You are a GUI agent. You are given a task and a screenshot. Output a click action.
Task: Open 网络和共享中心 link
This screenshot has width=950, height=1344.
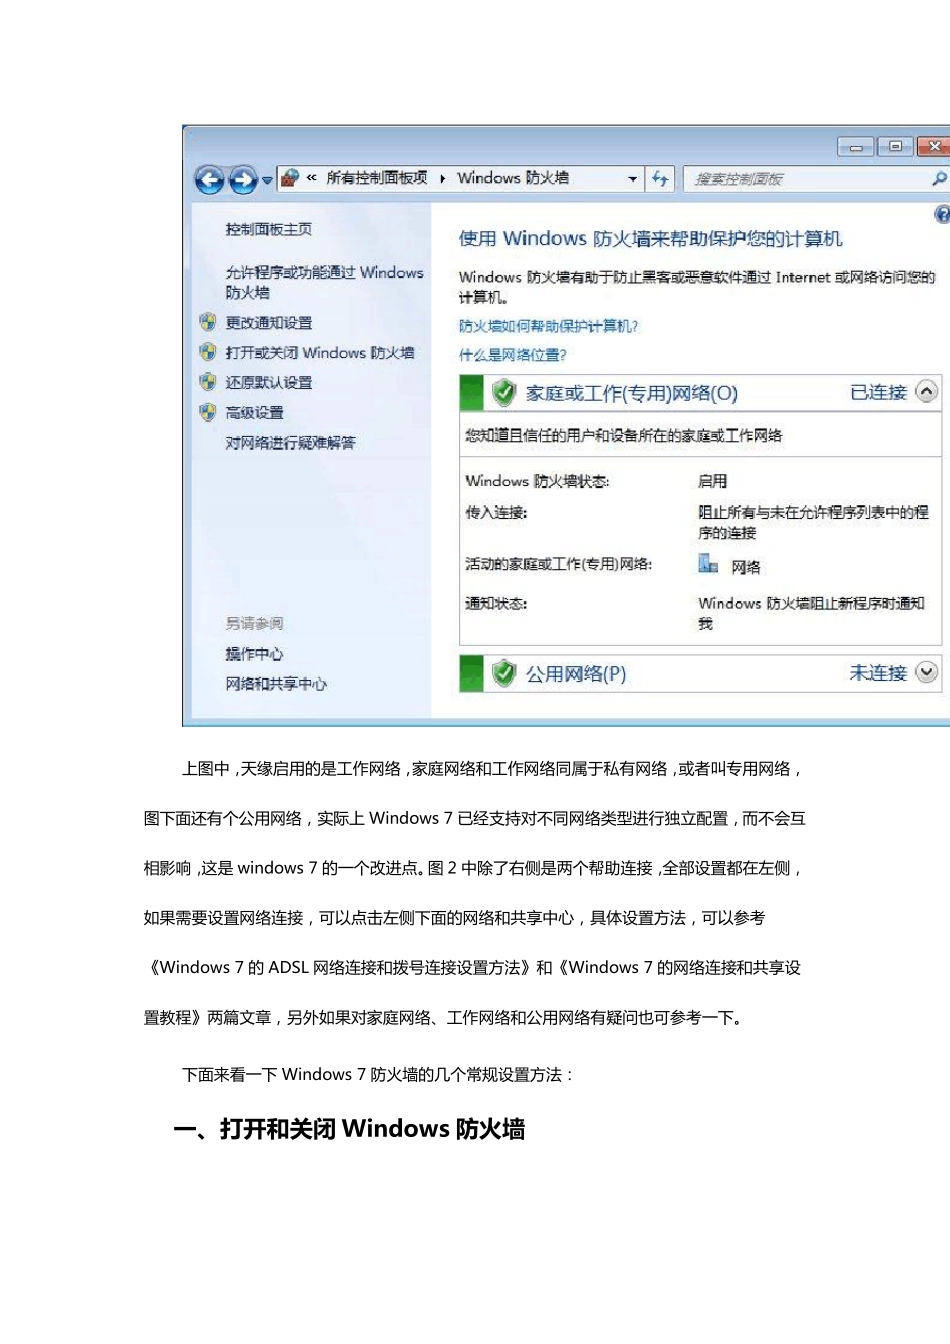(276, 684)
